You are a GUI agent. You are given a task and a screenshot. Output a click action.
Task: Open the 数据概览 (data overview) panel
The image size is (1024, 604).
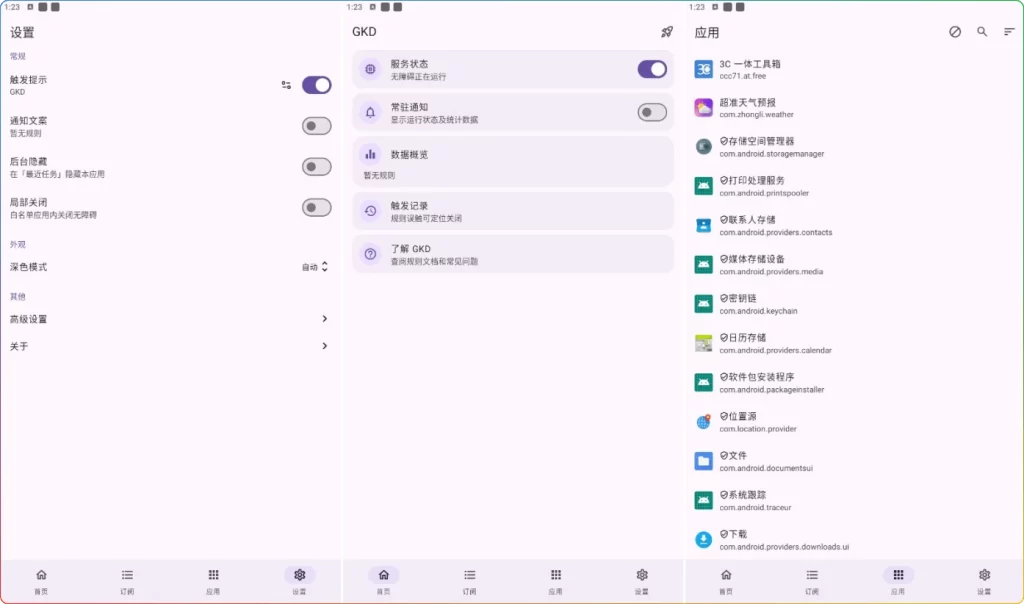512,161
